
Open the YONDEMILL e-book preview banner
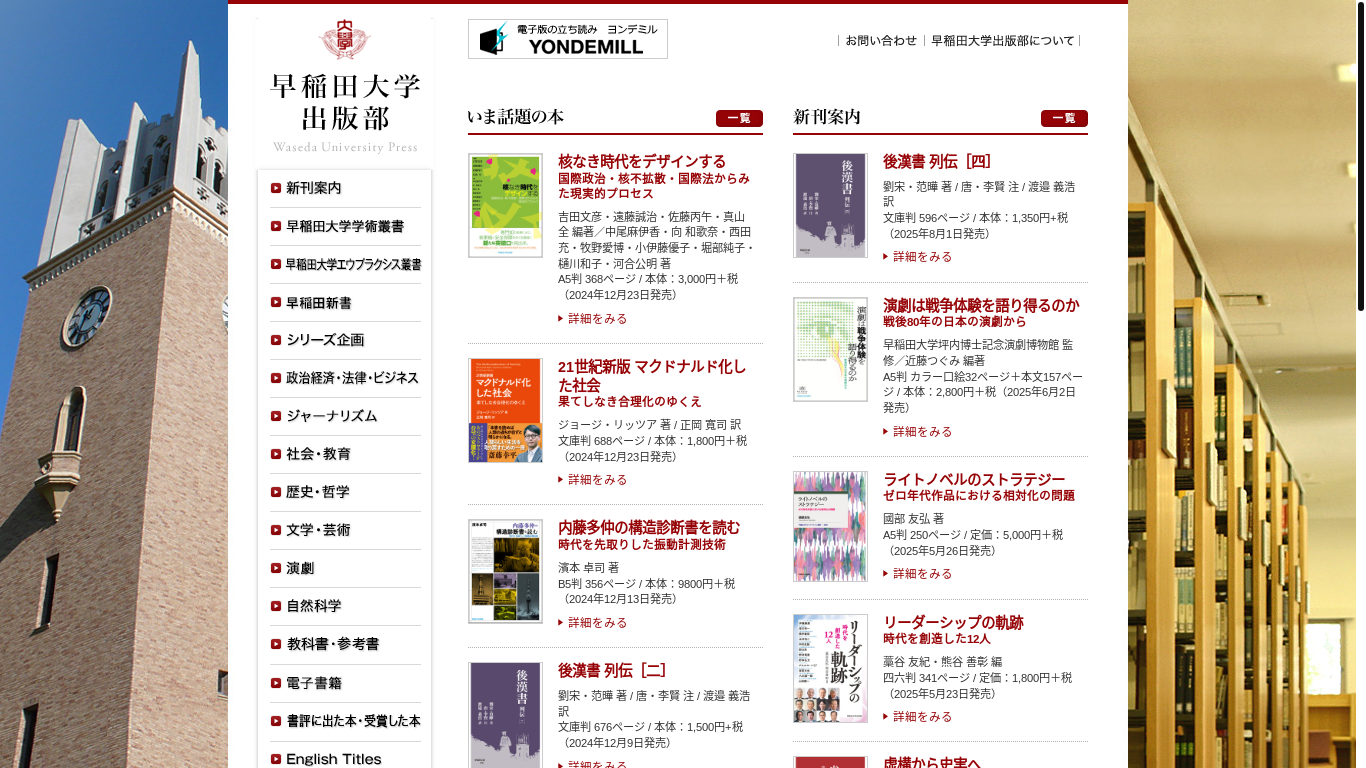point(568,39)
